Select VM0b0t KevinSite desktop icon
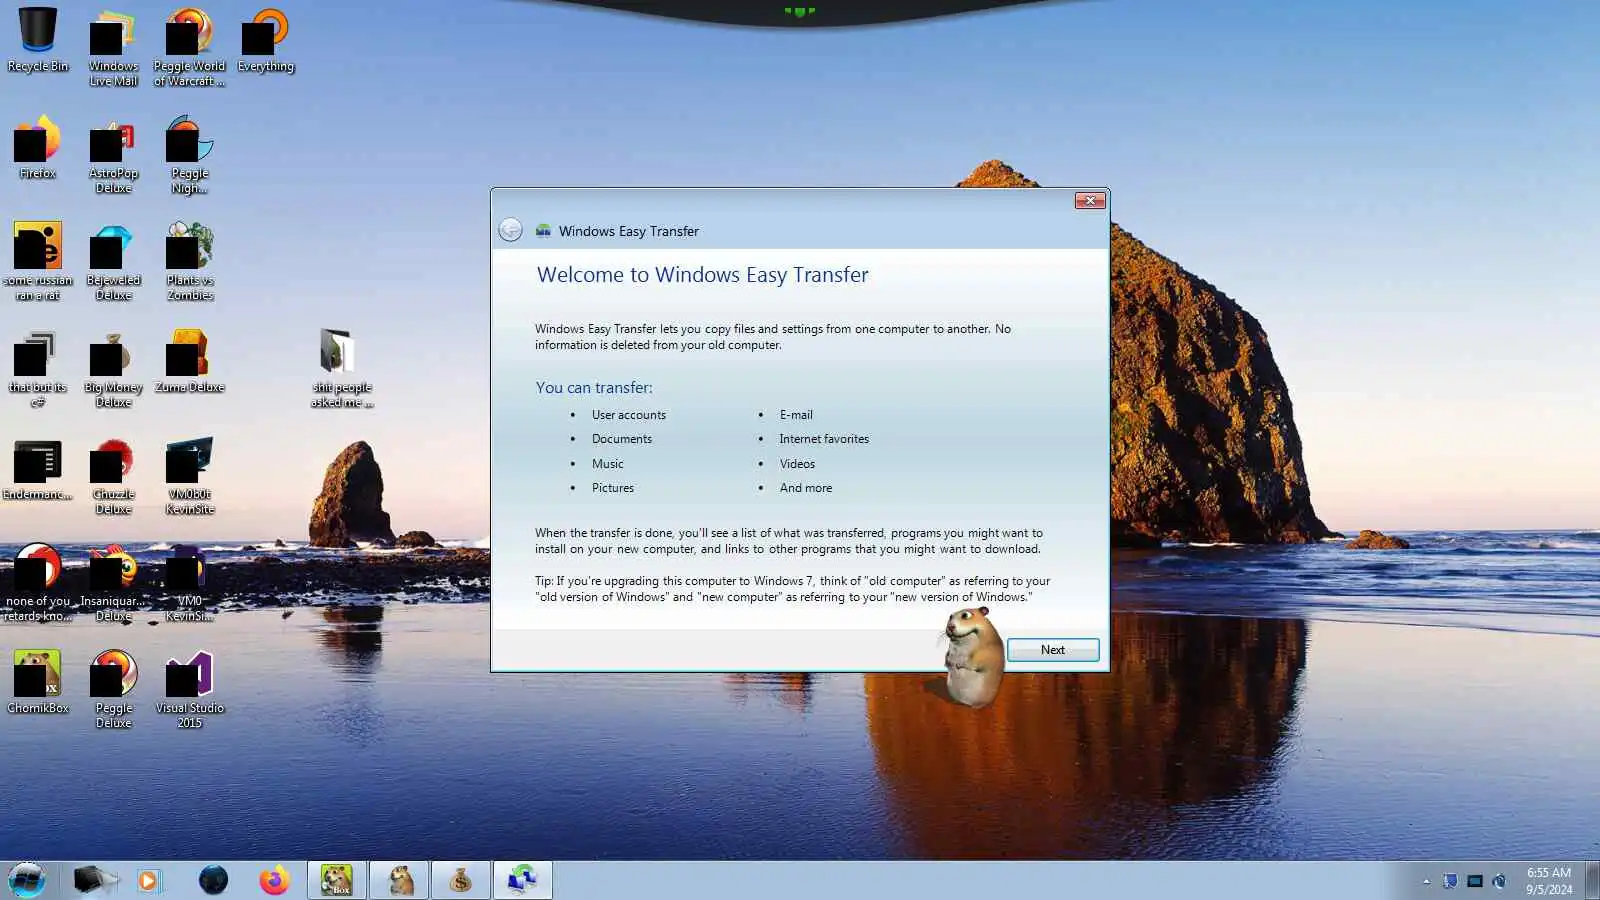 [189, 475]
